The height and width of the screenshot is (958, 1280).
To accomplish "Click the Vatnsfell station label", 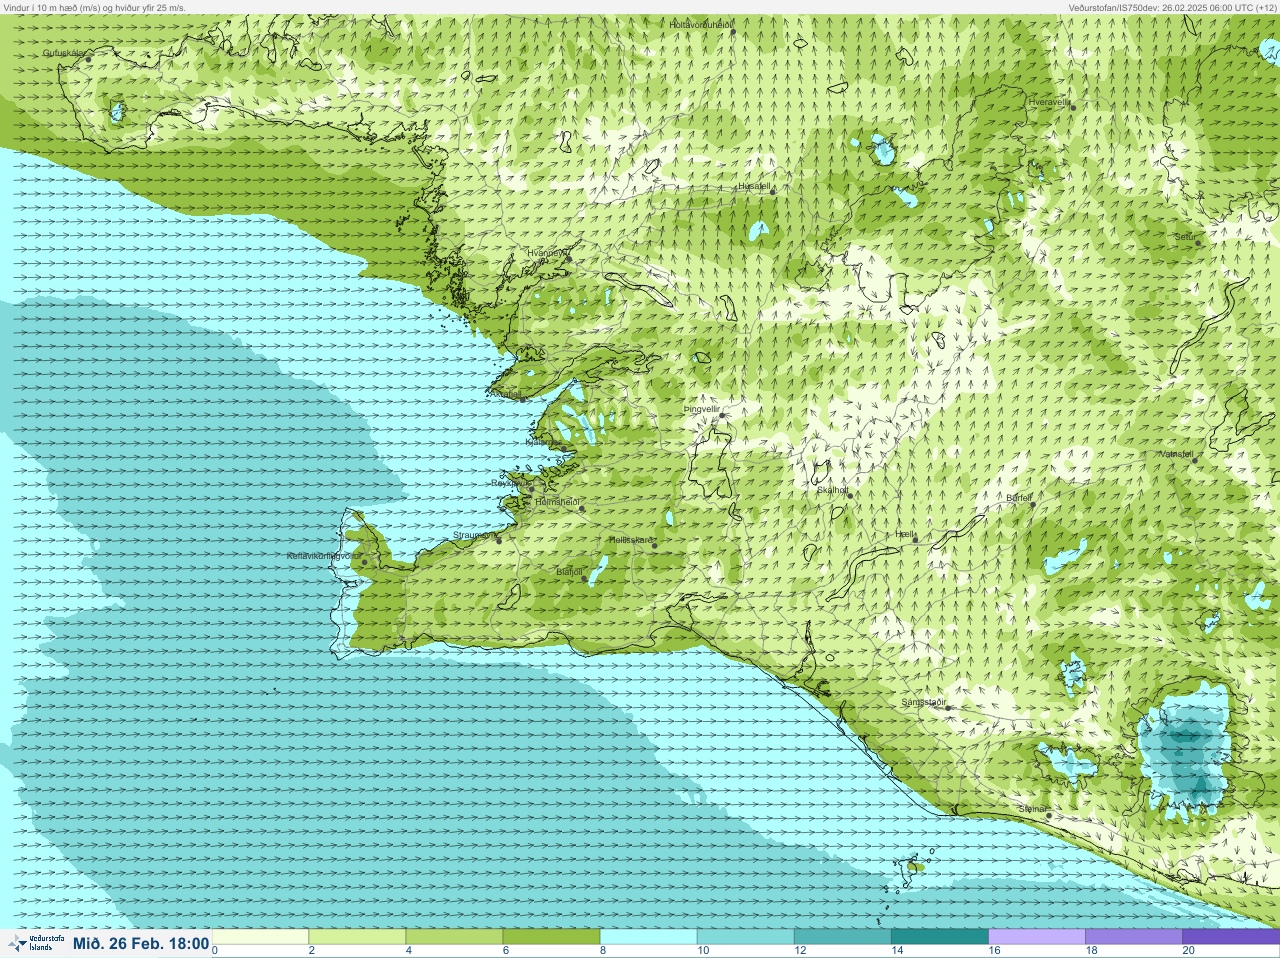I will click(1177, 453).
